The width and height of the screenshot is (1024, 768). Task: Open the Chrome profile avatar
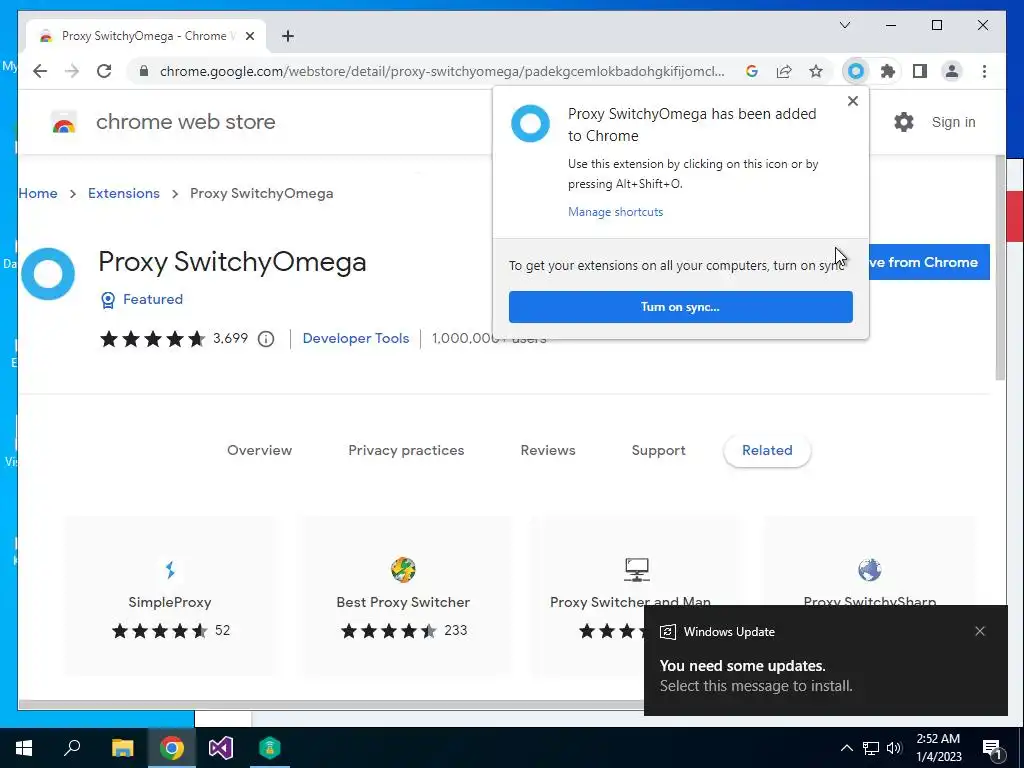[952, 71]
